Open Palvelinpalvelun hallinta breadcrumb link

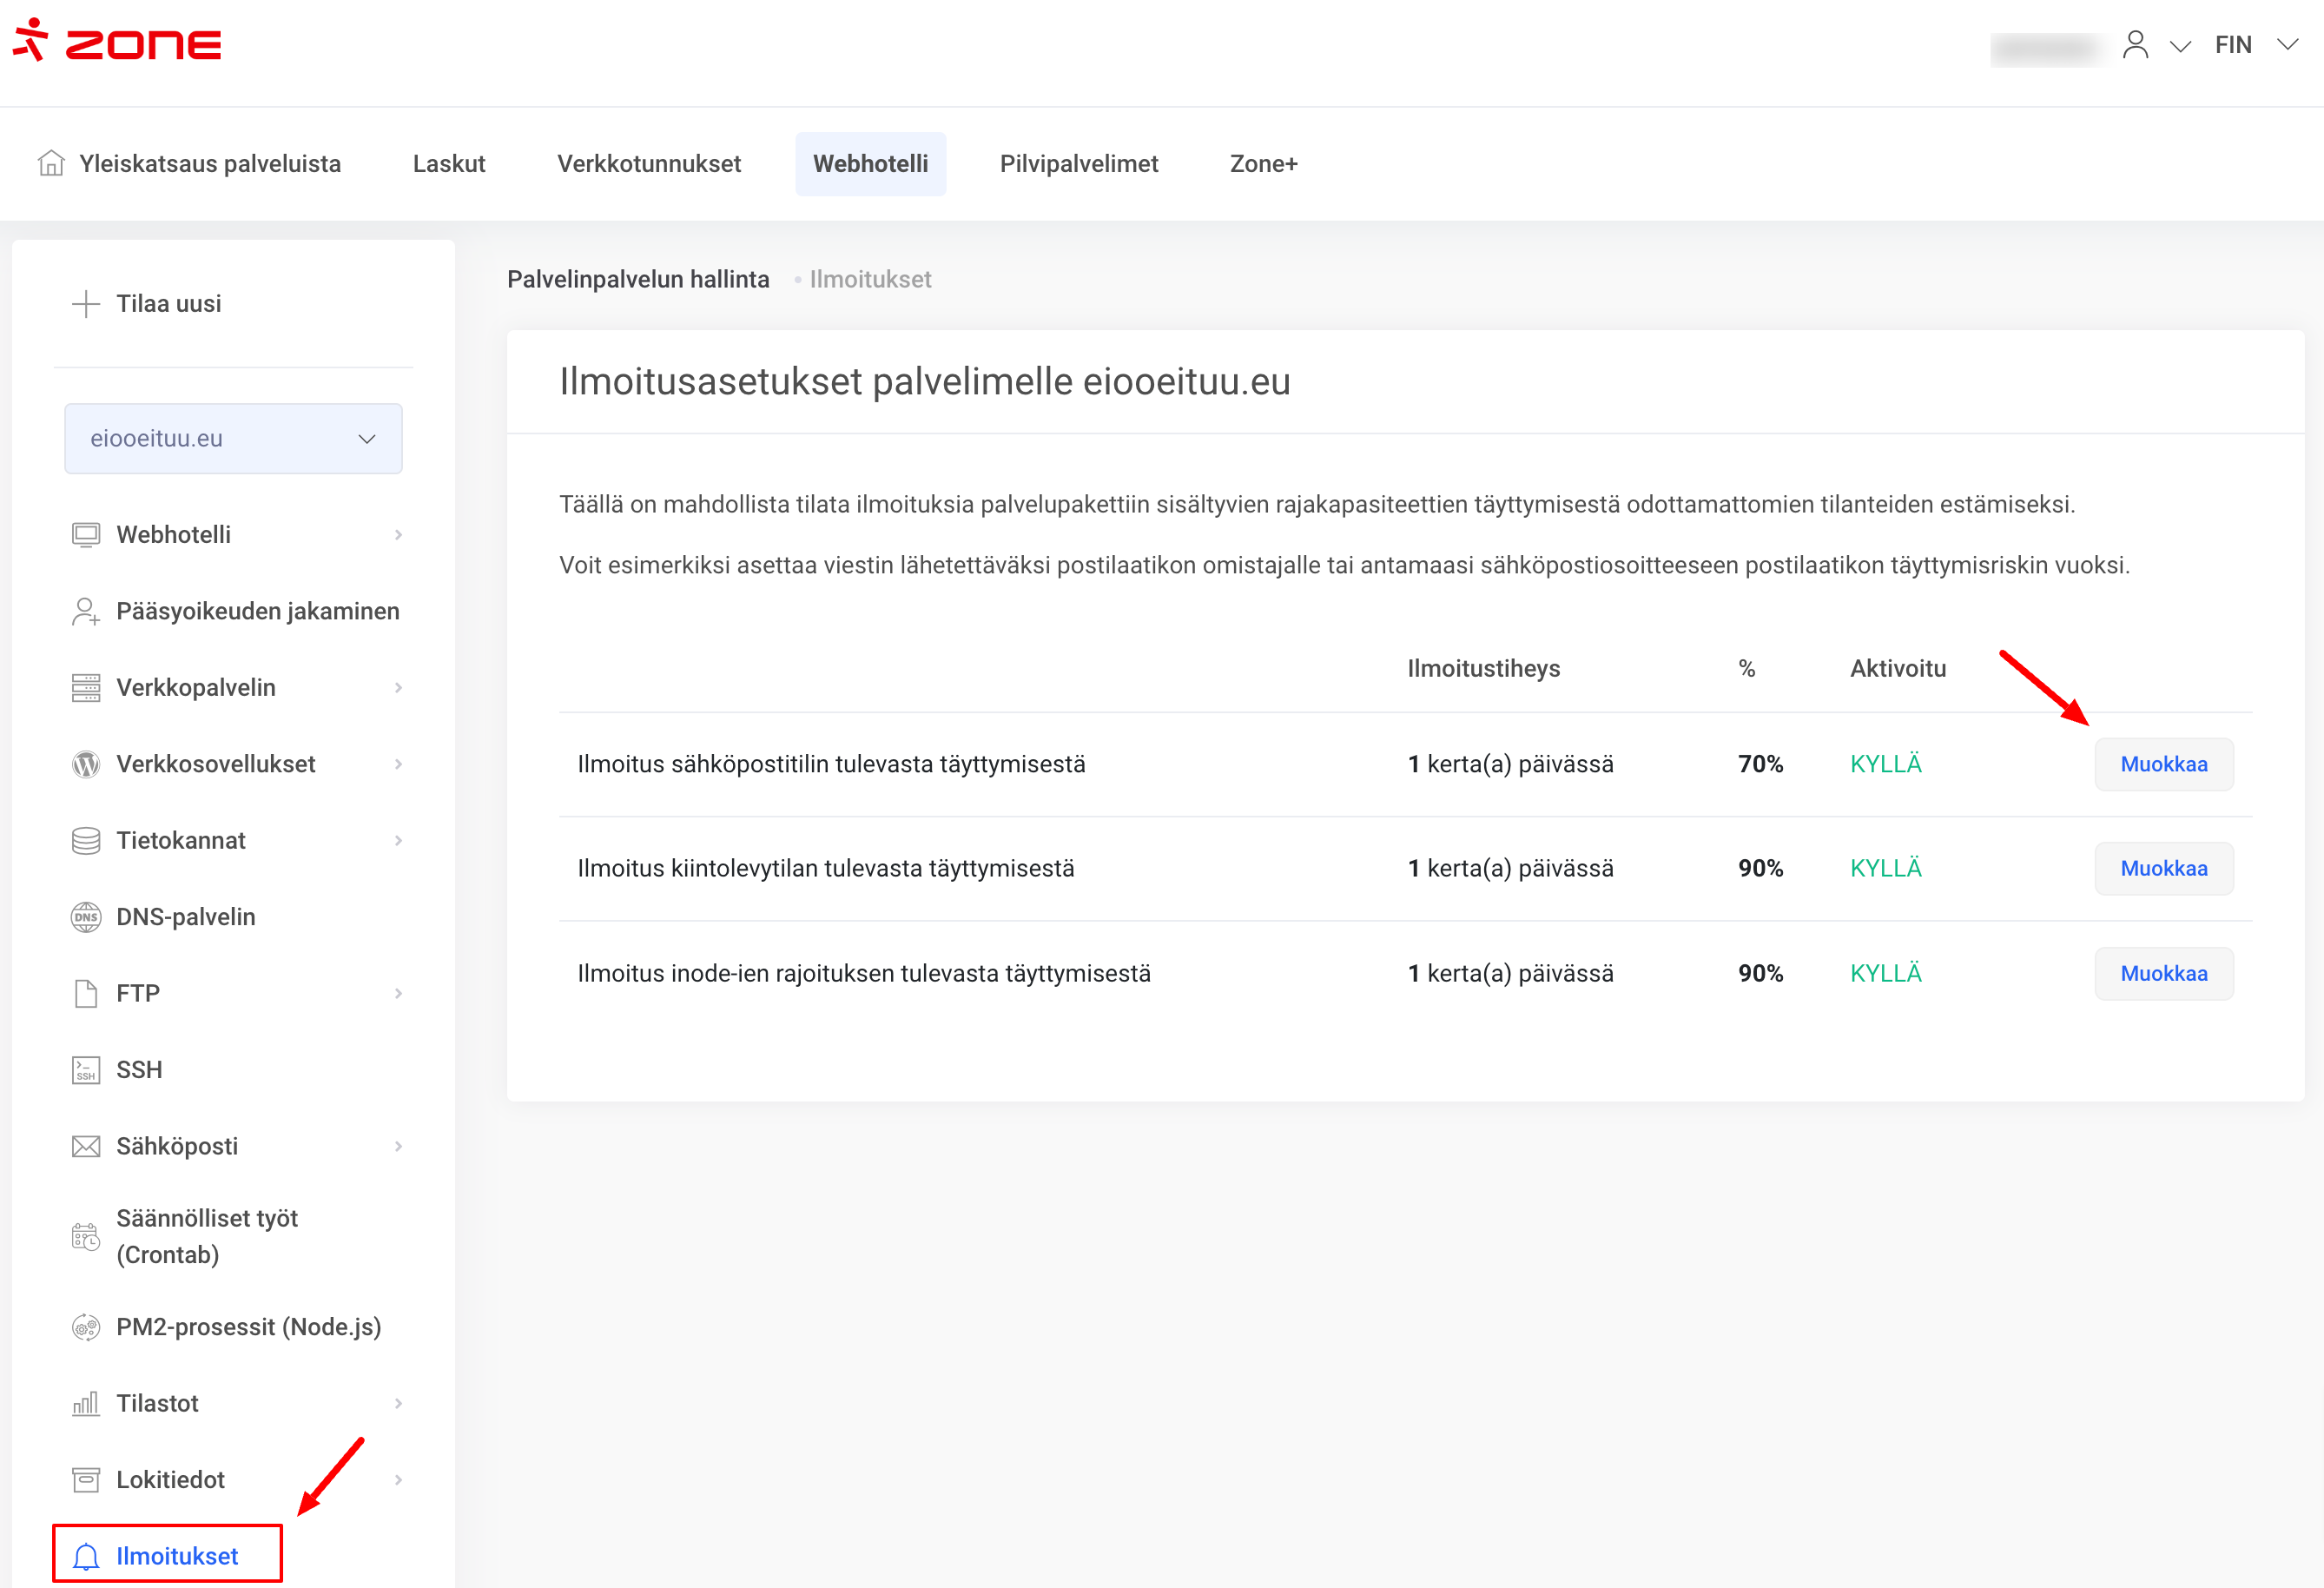638,280
